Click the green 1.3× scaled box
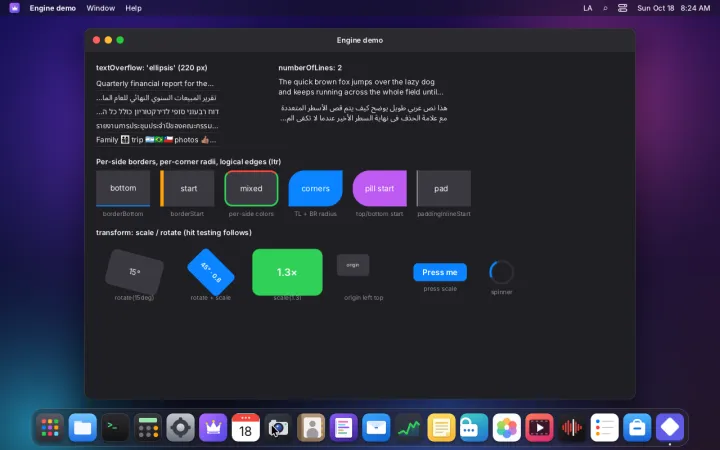This screenshot has height=450, width=720. pyautogui.click(x=287, y=272)
